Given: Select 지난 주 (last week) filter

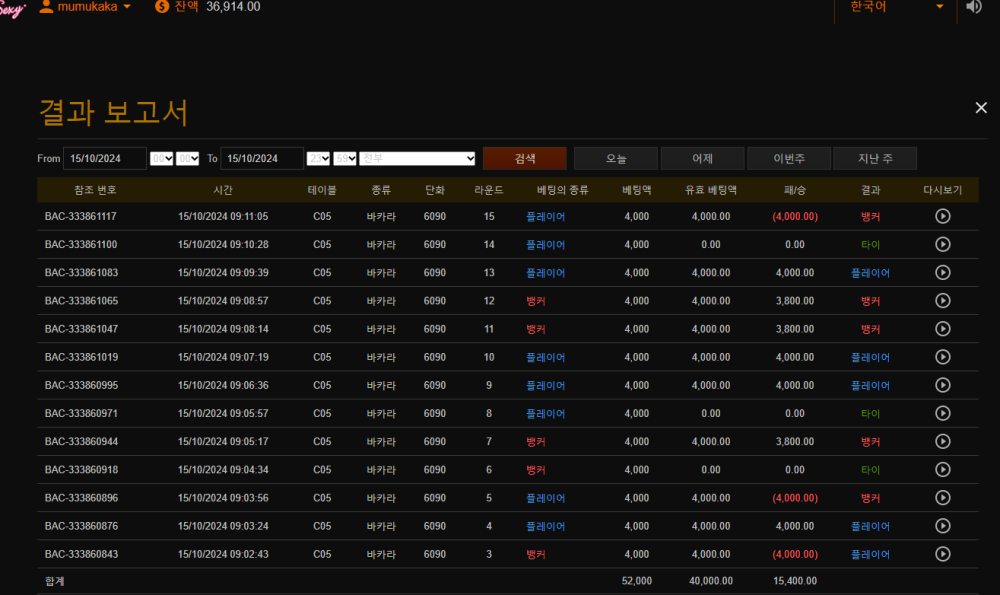Looking at the screenshot, I should 874,158.
